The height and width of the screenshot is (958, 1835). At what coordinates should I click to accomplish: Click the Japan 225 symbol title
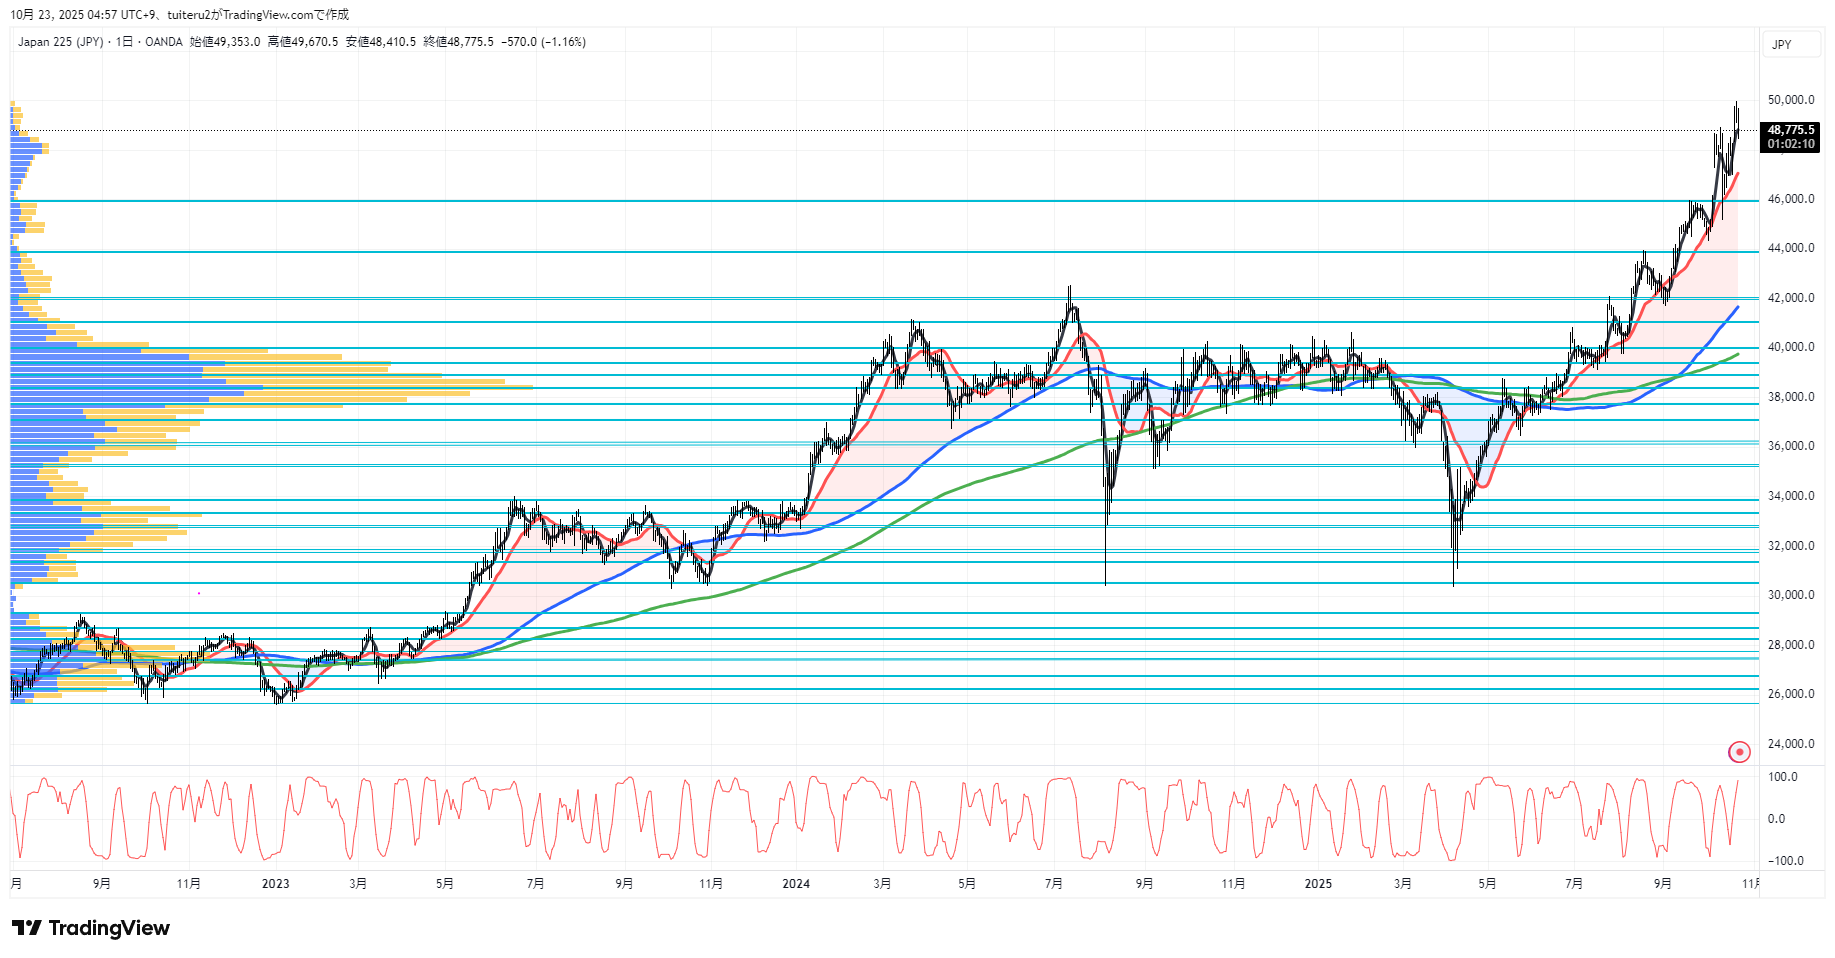point(60,42)
